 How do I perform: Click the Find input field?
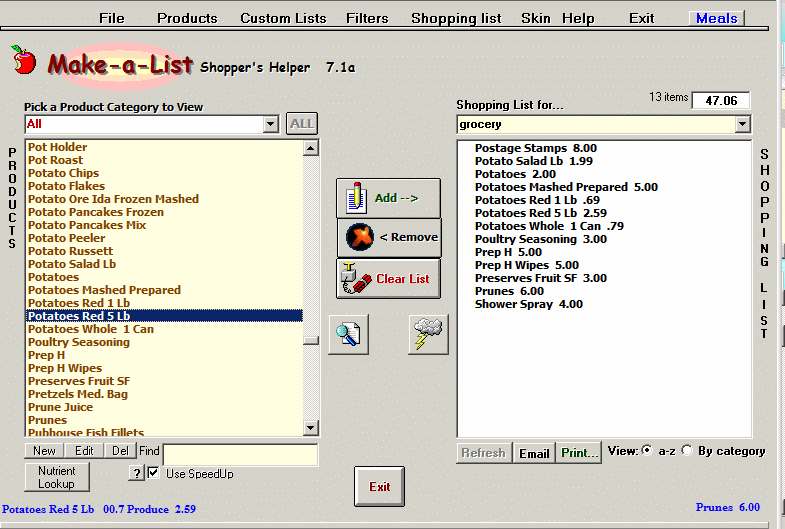[240, 455]
